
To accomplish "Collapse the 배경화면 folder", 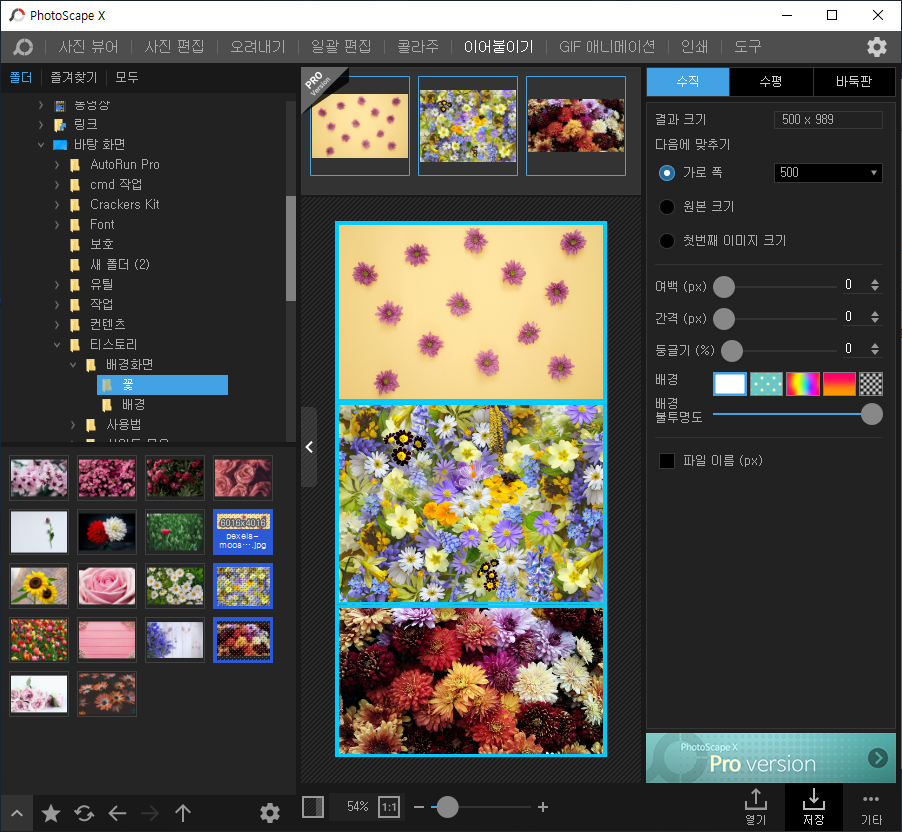I will click(x=72, y=364).
